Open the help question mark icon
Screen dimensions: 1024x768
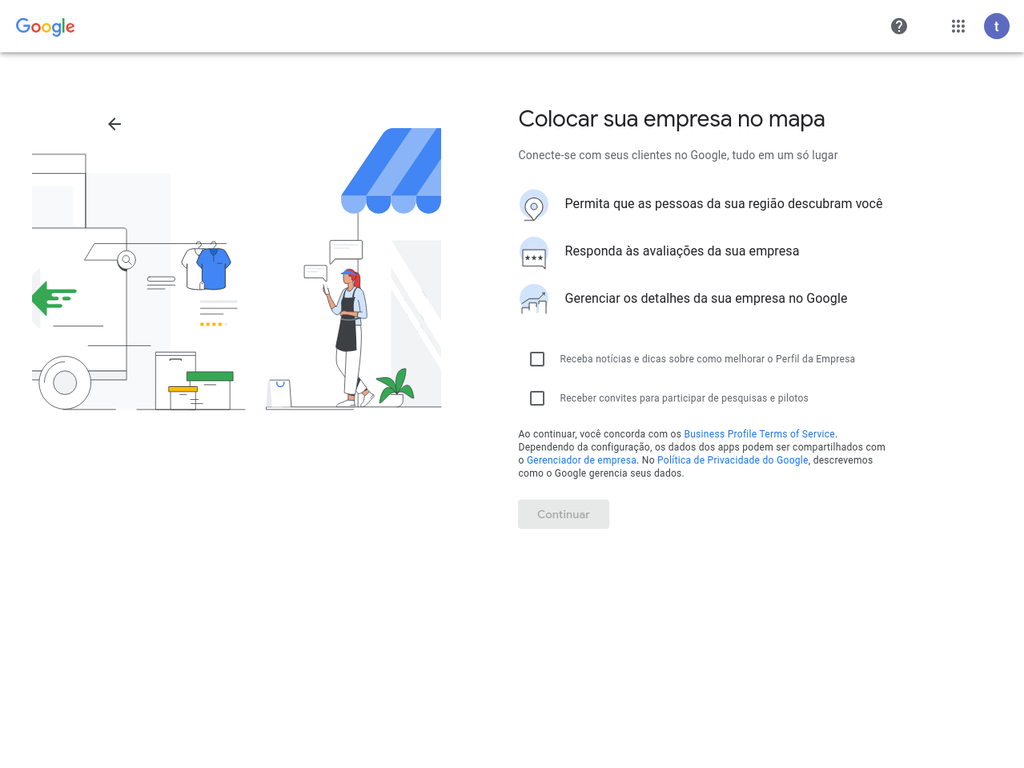point(899,26)
